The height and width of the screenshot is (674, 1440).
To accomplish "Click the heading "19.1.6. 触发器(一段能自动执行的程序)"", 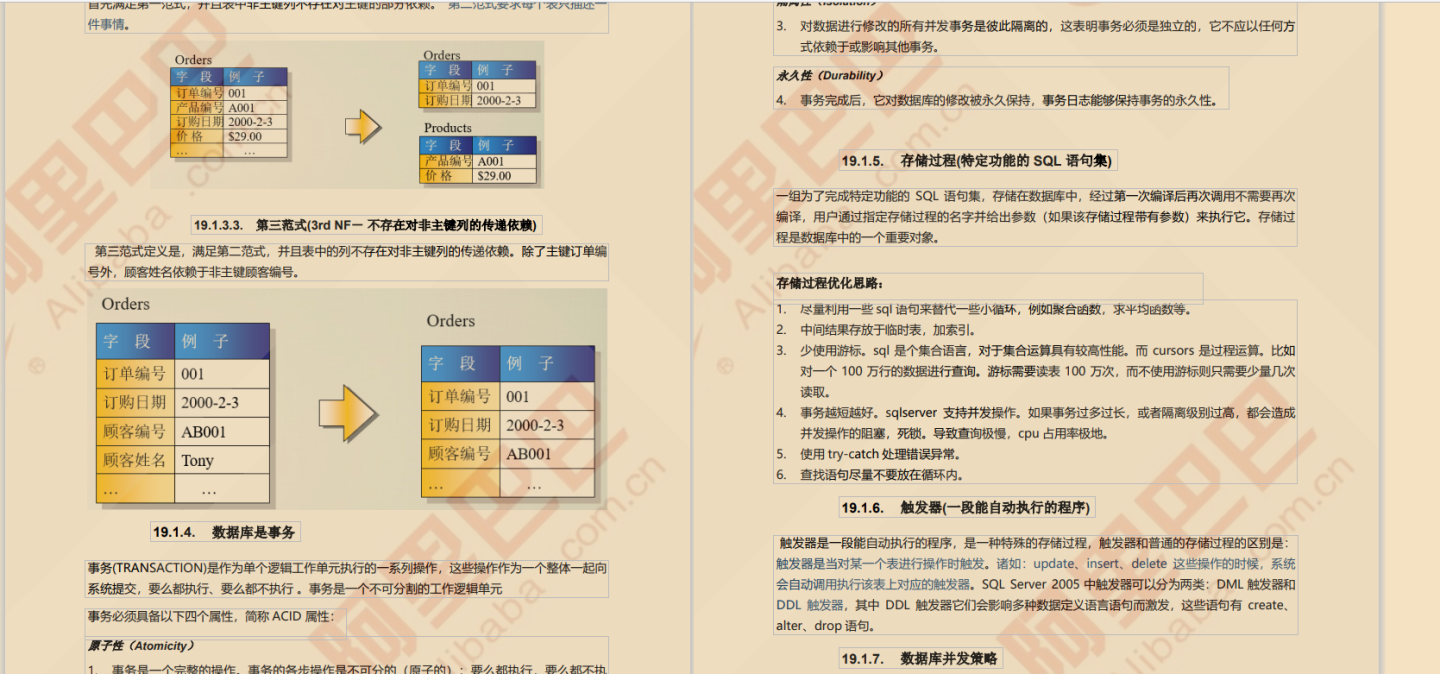I will point(964,508).
